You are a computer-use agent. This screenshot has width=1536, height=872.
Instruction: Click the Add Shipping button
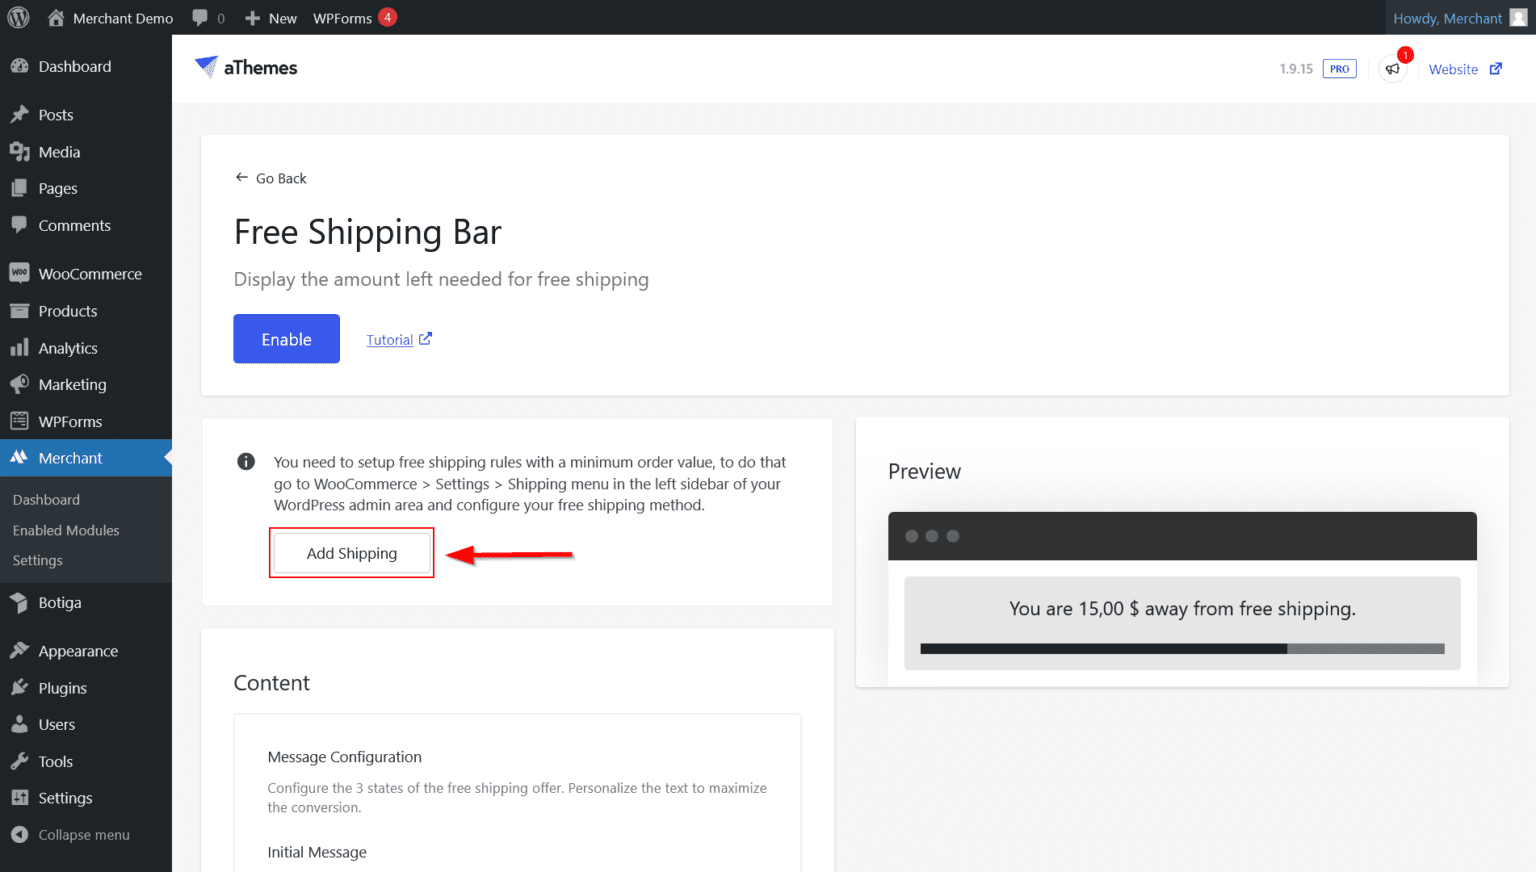(351, 552)
